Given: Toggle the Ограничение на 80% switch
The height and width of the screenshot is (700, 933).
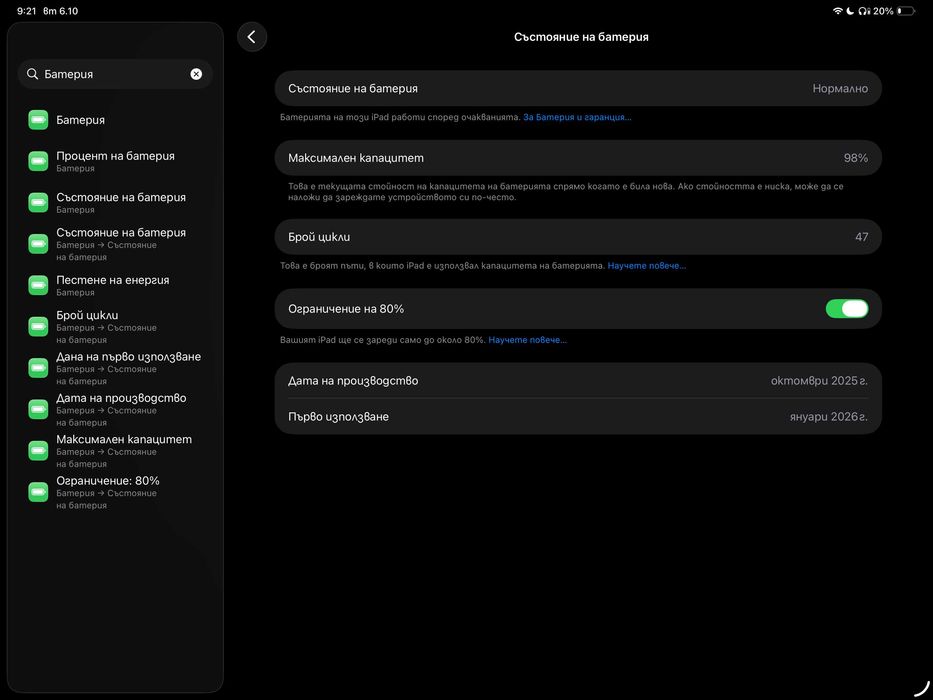Looking at the screenshot, I should tap(847, 308).
